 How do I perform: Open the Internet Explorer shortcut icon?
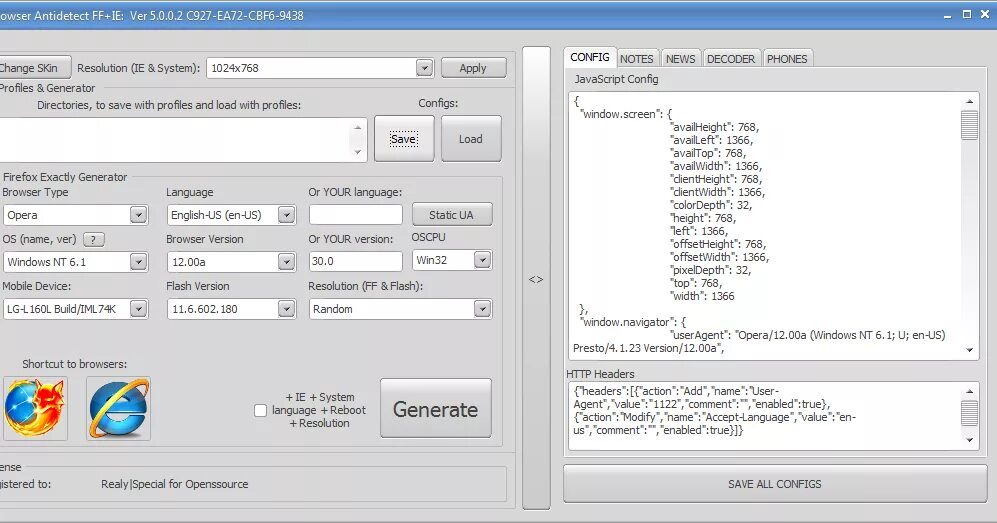click(x=119, y=409)
